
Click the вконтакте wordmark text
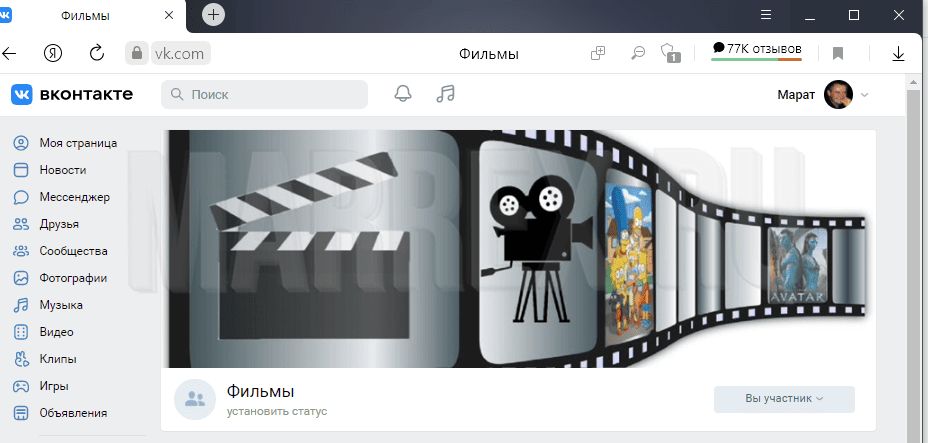(x=86, y=94)
